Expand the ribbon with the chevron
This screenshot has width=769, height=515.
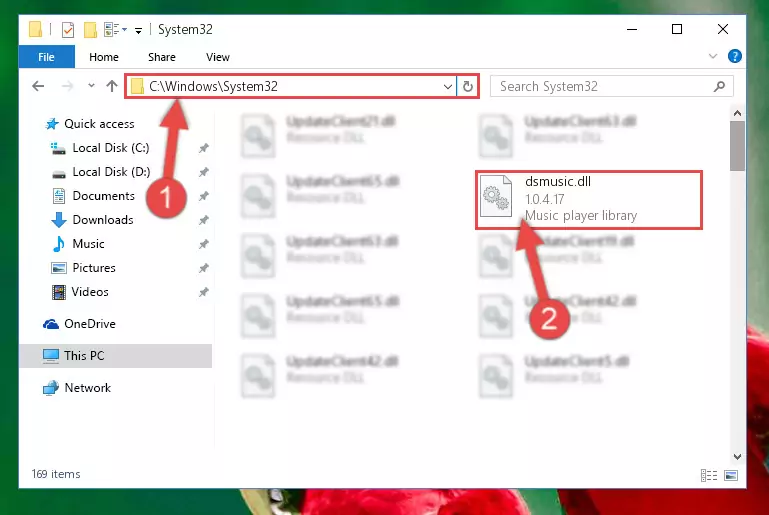[x=713, y=56]
